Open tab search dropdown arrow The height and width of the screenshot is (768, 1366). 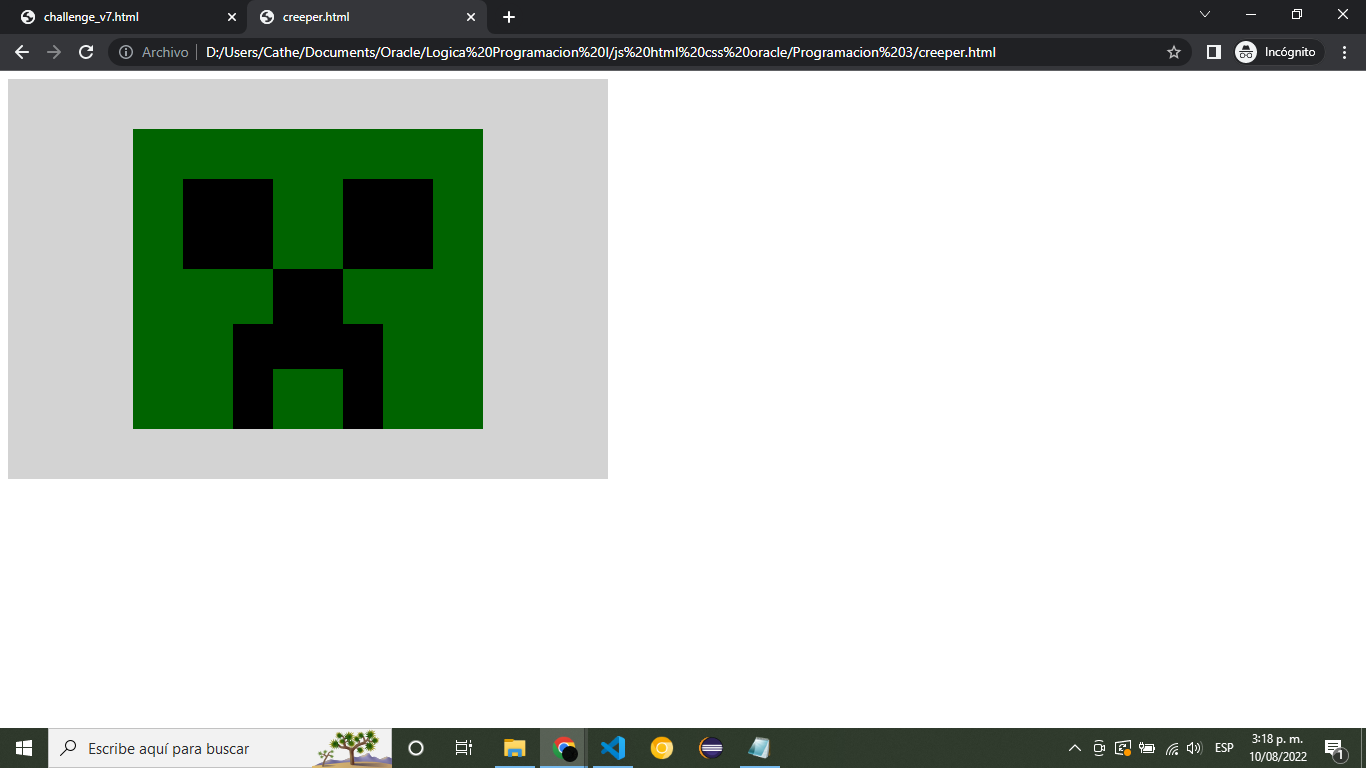[1205, 14]
